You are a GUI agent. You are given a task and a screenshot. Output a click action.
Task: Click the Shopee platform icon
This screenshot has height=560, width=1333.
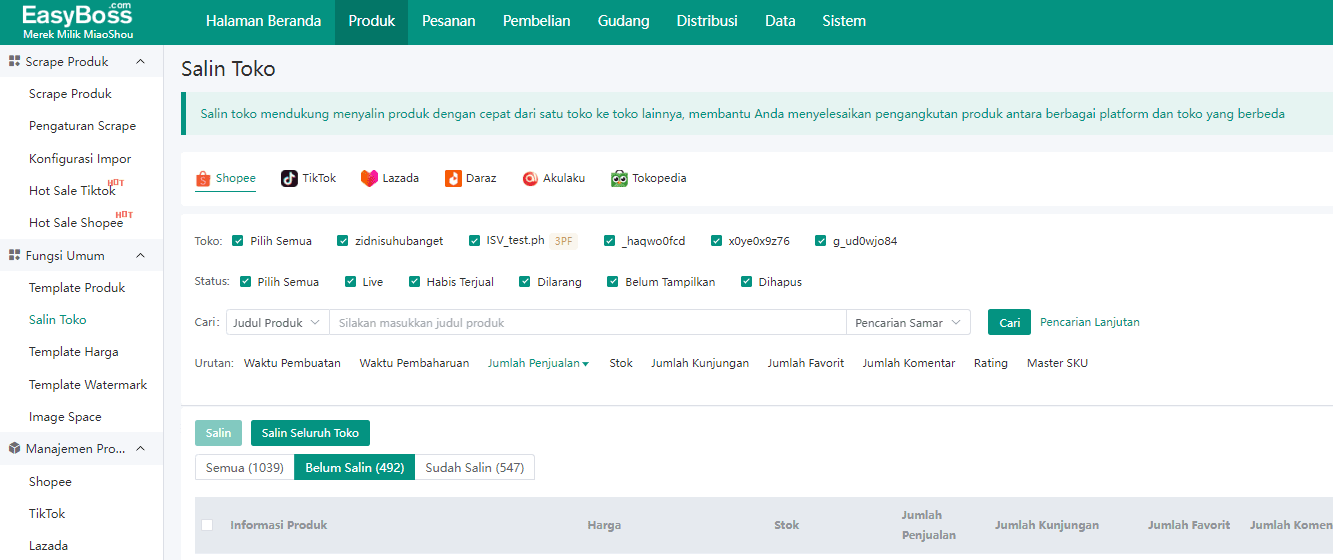coord(203,179)
